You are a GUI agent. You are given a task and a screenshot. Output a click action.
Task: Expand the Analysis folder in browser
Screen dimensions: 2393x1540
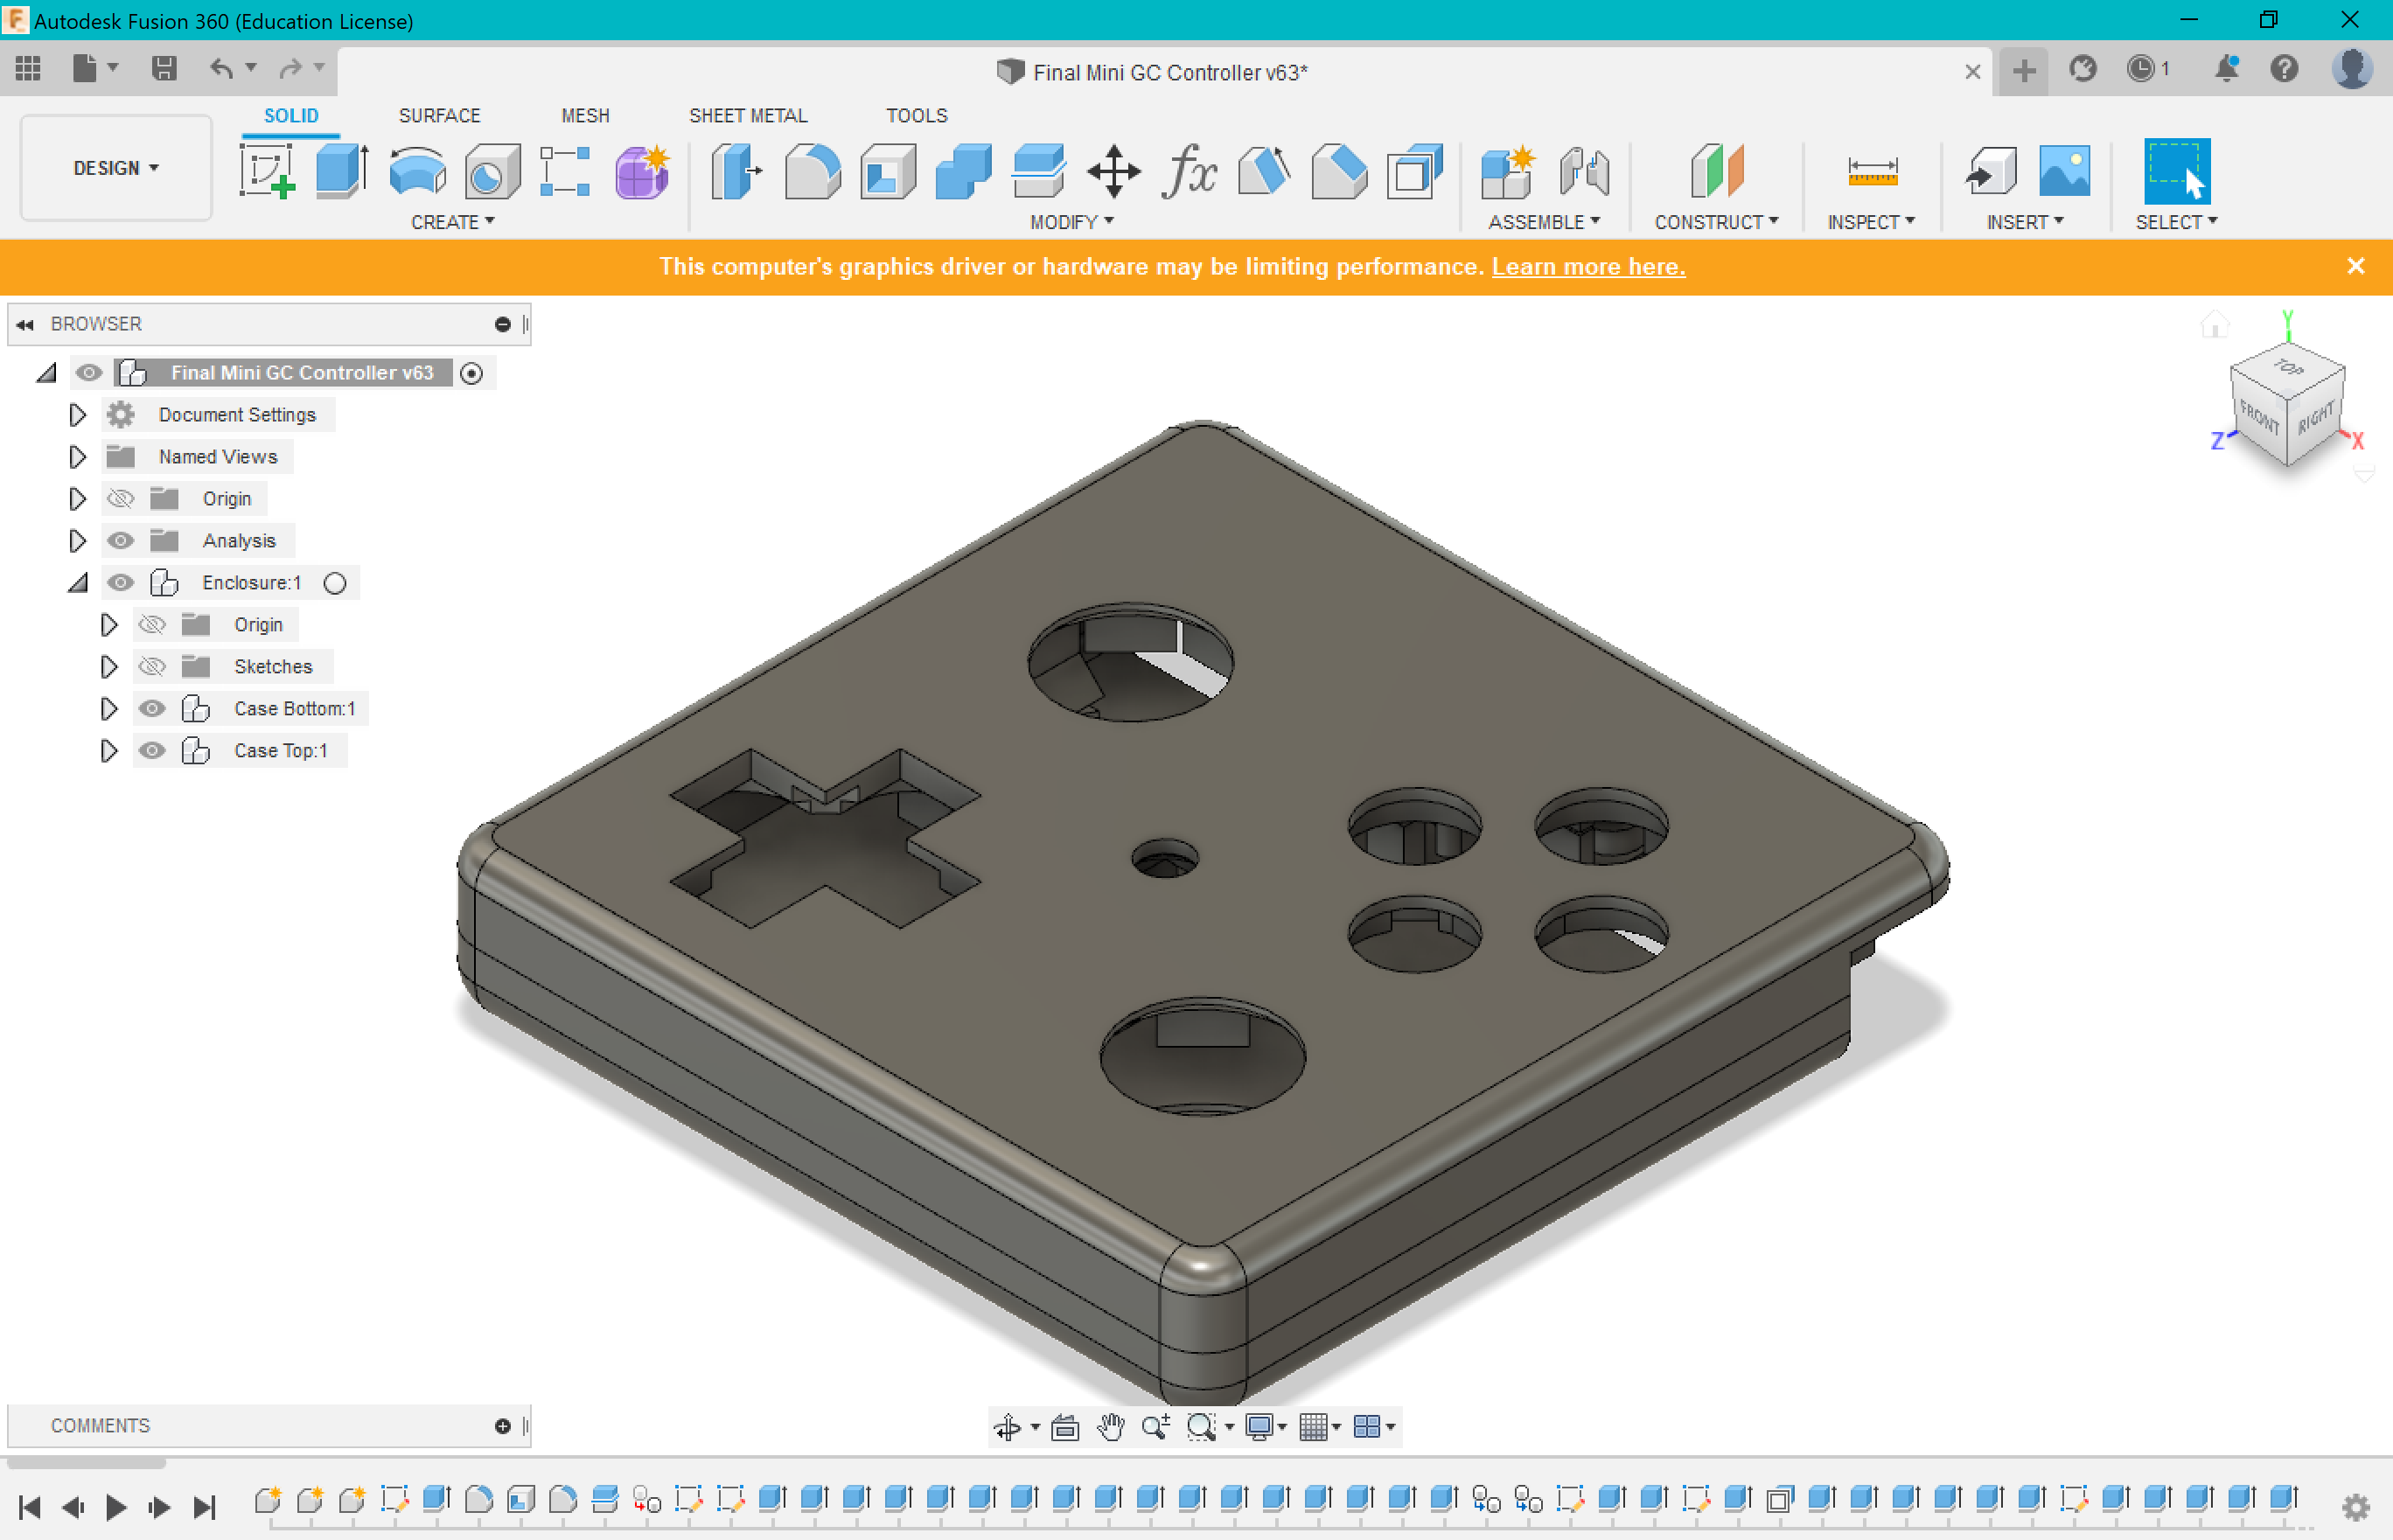[79, 539]
